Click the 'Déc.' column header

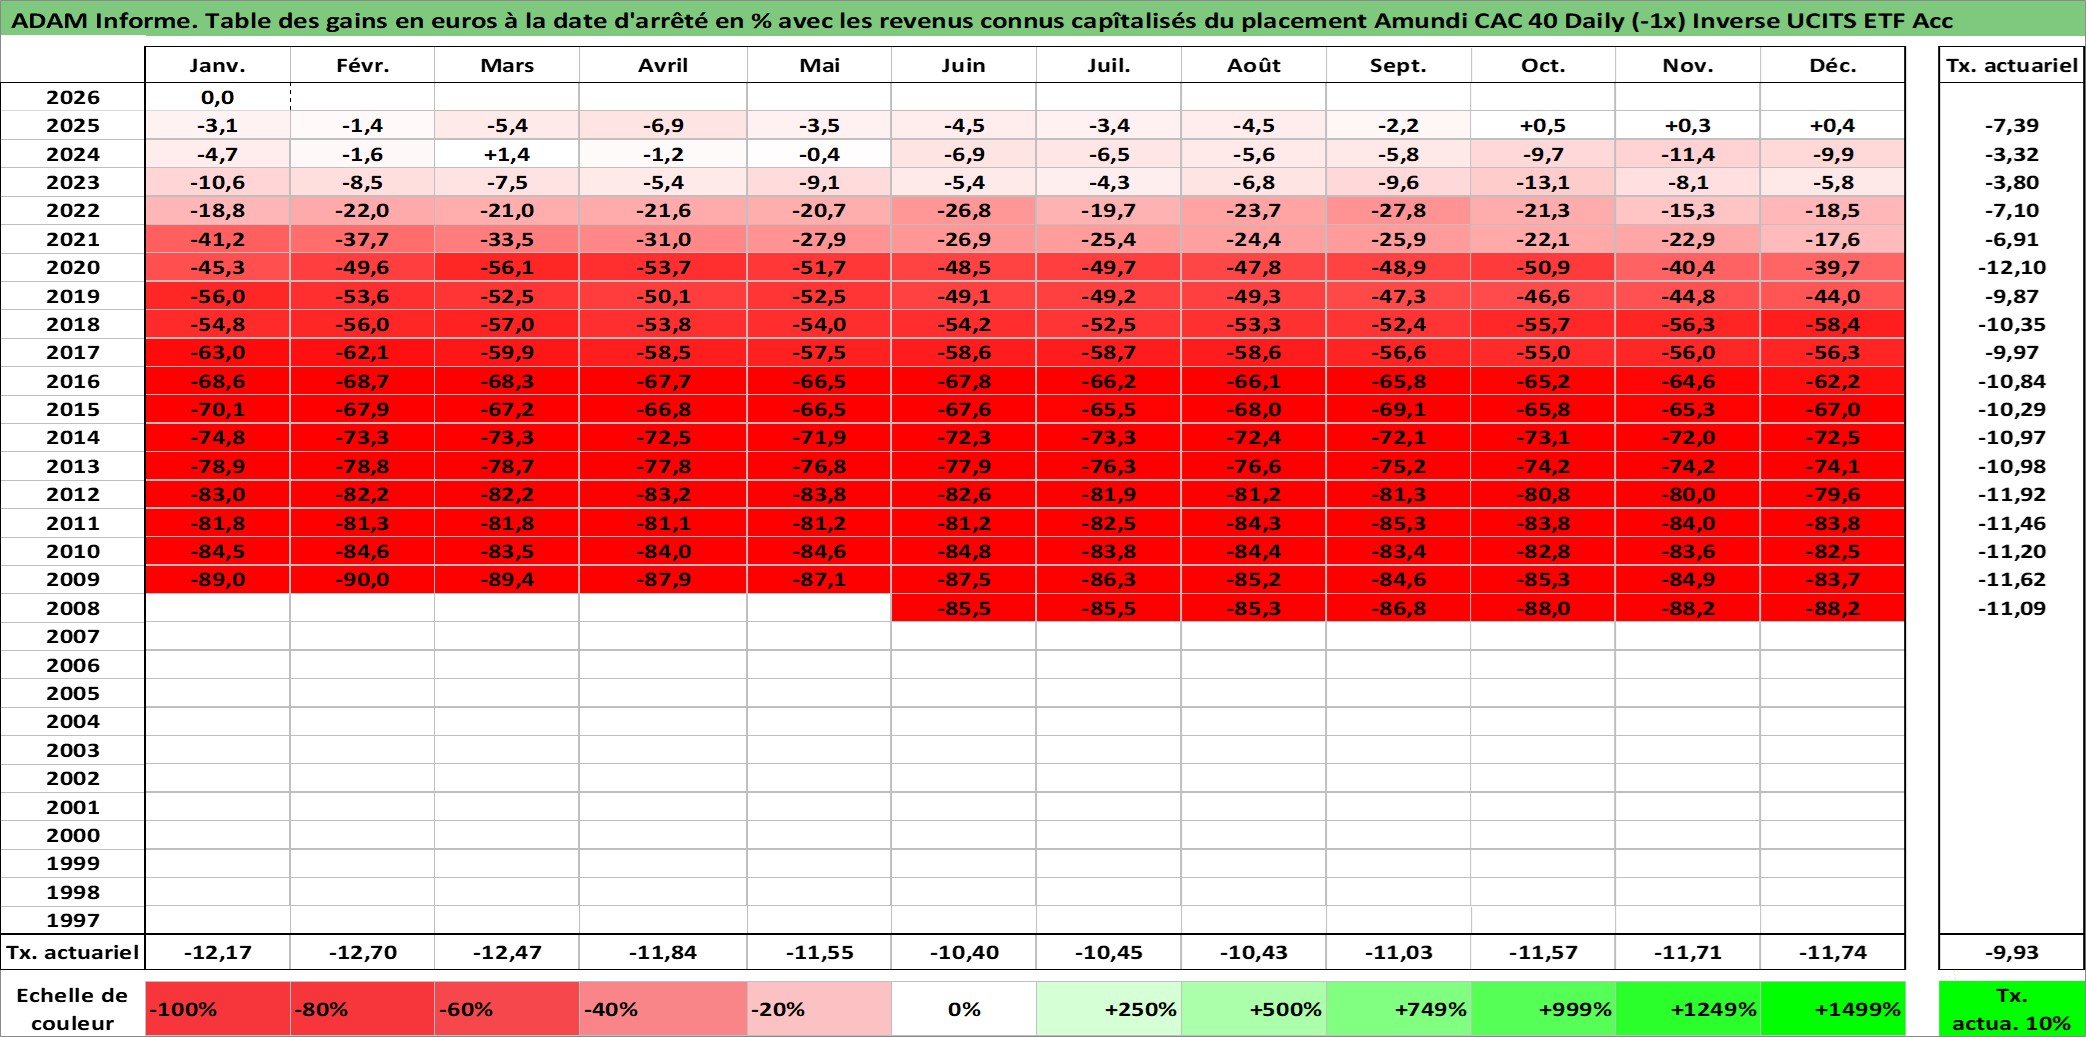1833,65
